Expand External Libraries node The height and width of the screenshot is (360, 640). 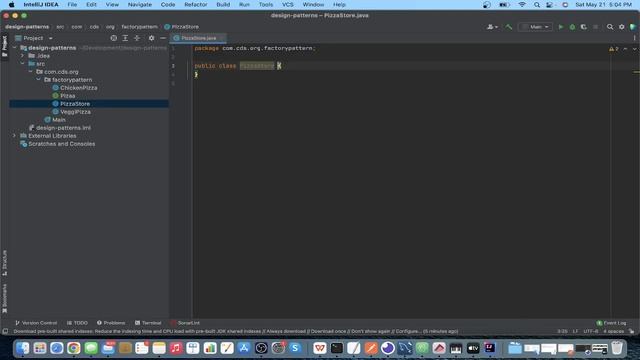[x=15, y=136]
